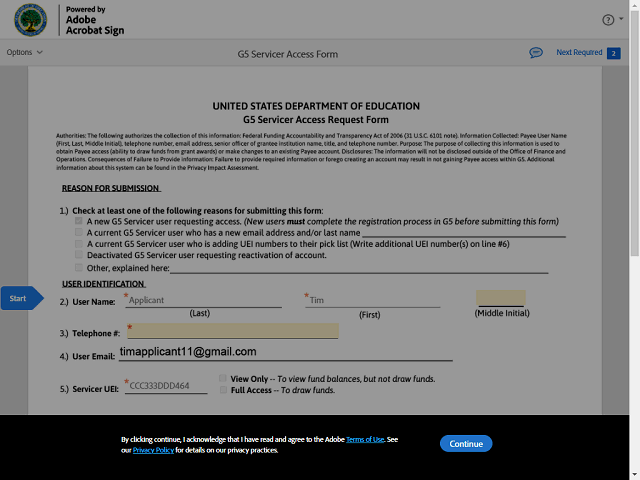Click the new email/last name blank line

[464, 233]
